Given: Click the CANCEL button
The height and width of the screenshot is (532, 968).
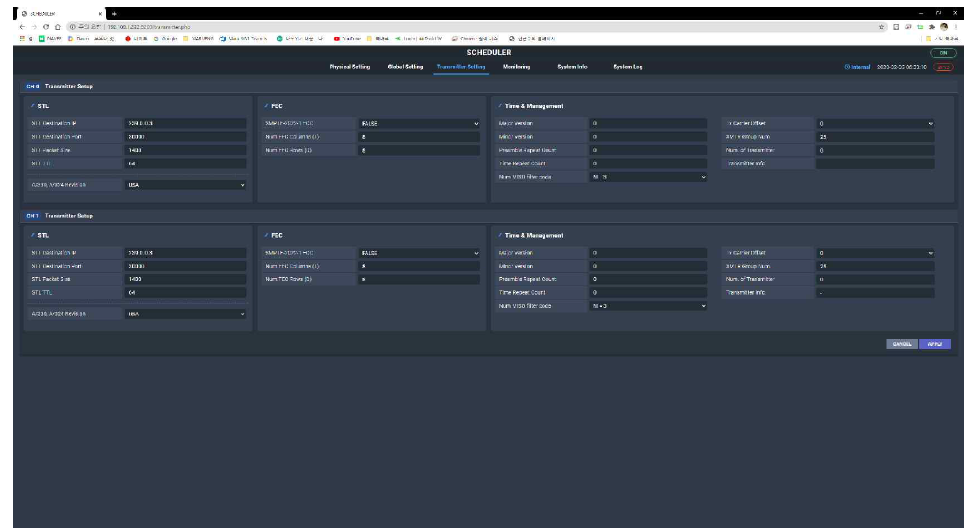Looking at the screenshot, I should pyautogui.click(x=902, y=344).
